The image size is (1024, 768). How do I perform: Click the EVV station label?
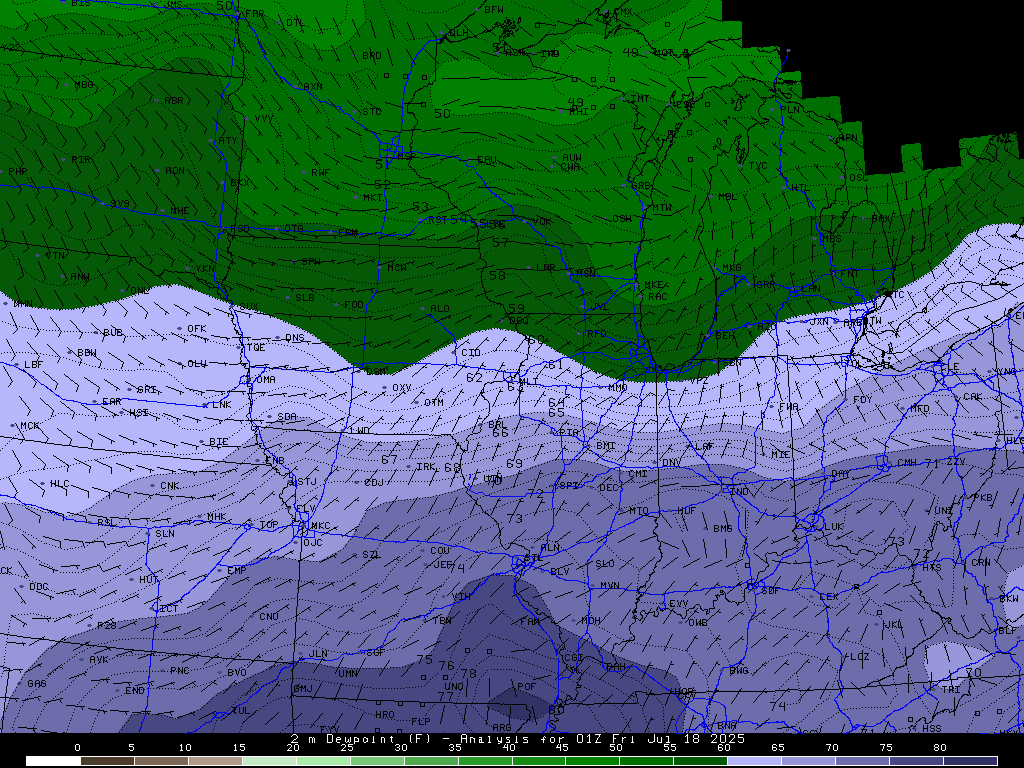678,604
